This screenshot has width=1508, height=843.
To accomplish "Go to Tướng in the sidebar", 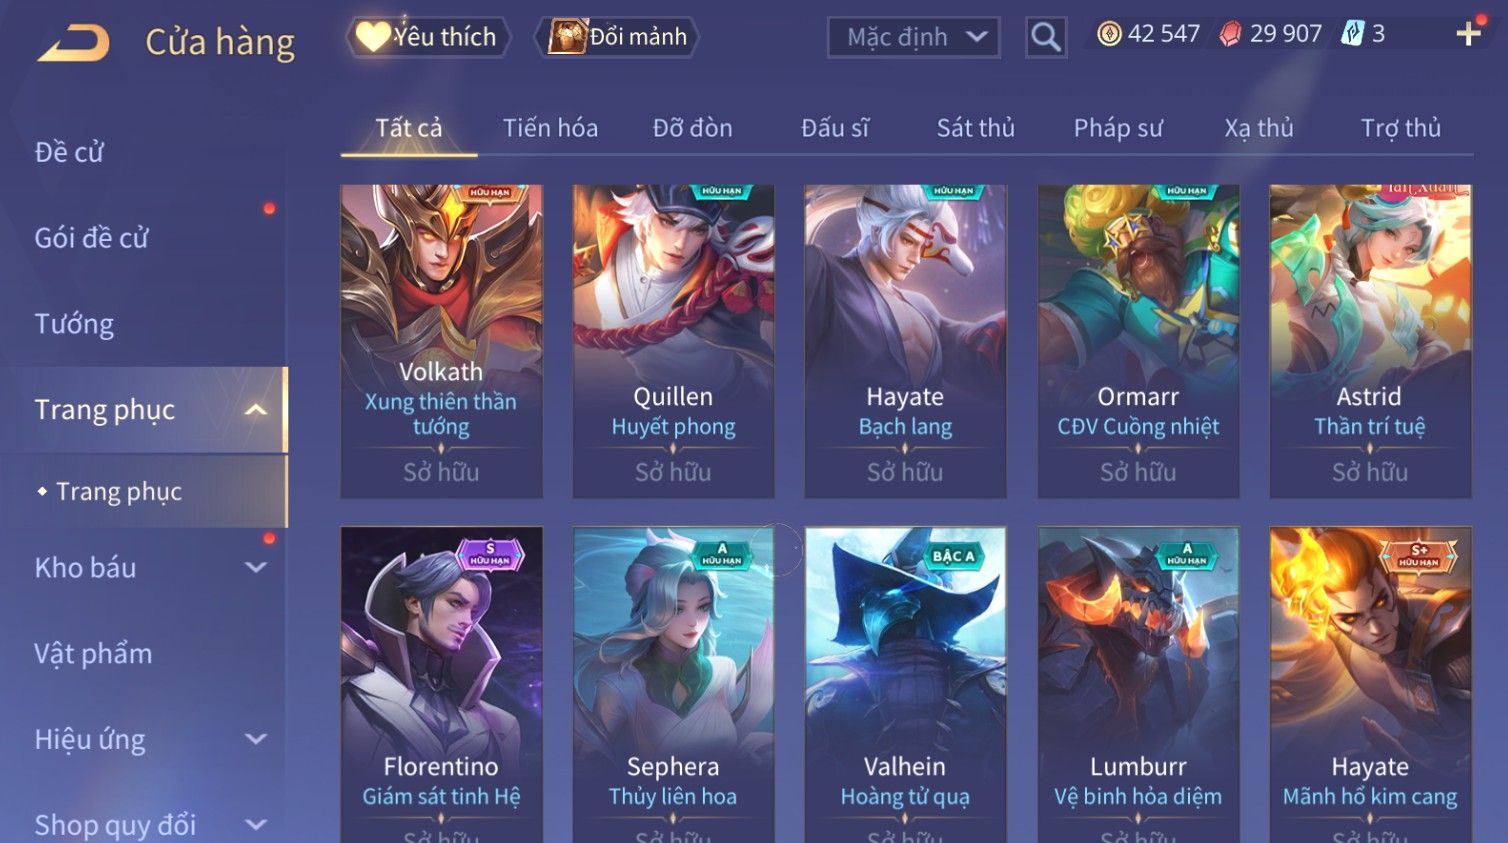I will click(x=74, y=324).
